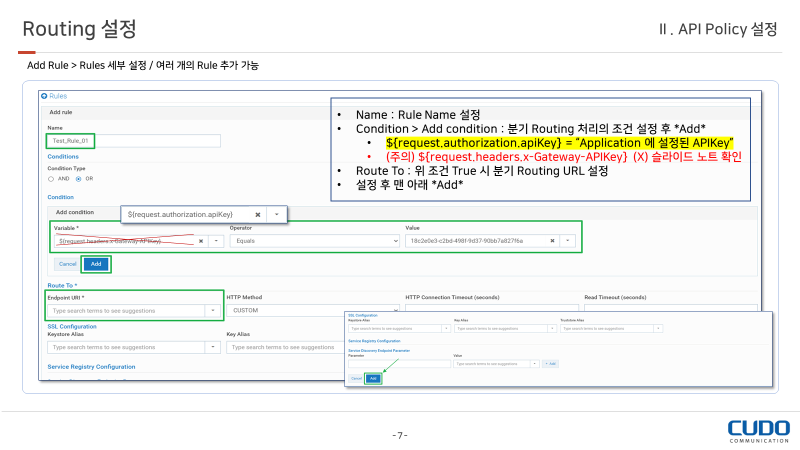This screenshot has height=450, width=800.
Task: Clear the request.authorization.apiKey popup with its X icon
Action: point(257,214)
